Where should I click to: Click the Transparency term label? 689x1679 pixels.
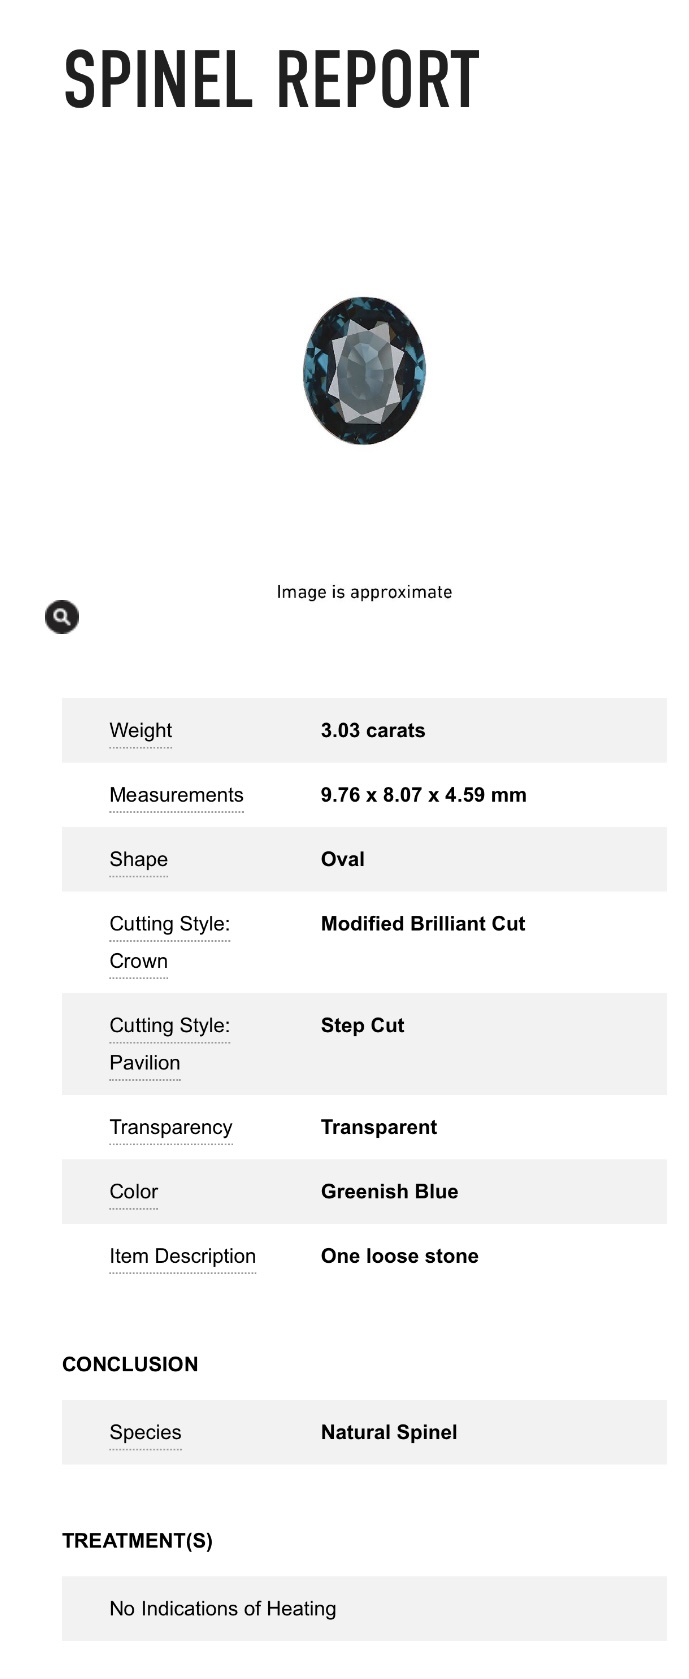(171, 1128)
